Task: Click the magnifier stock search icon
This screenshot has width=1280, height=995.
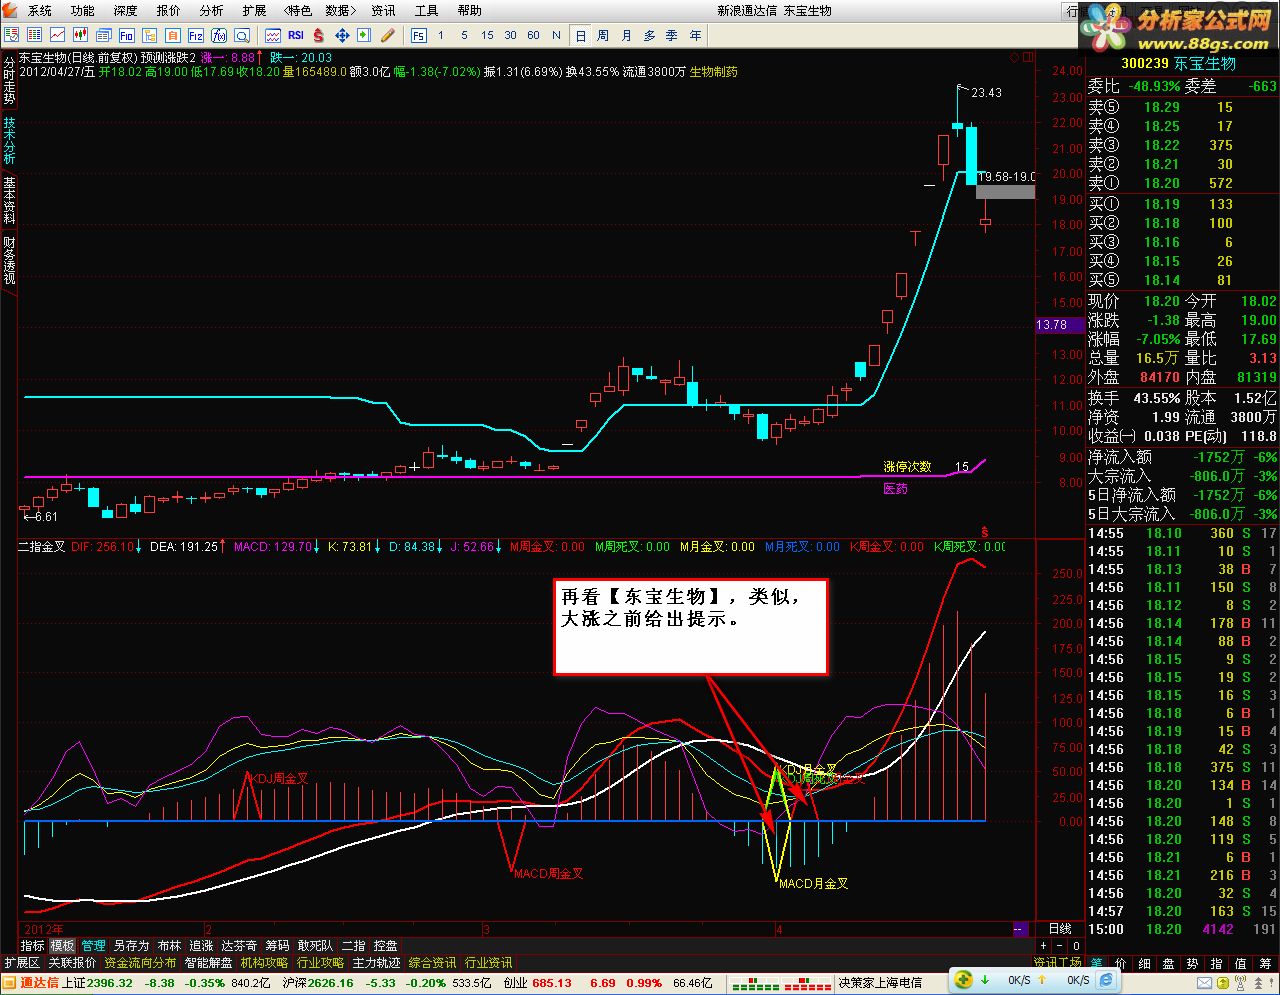Action: (241, 35)
